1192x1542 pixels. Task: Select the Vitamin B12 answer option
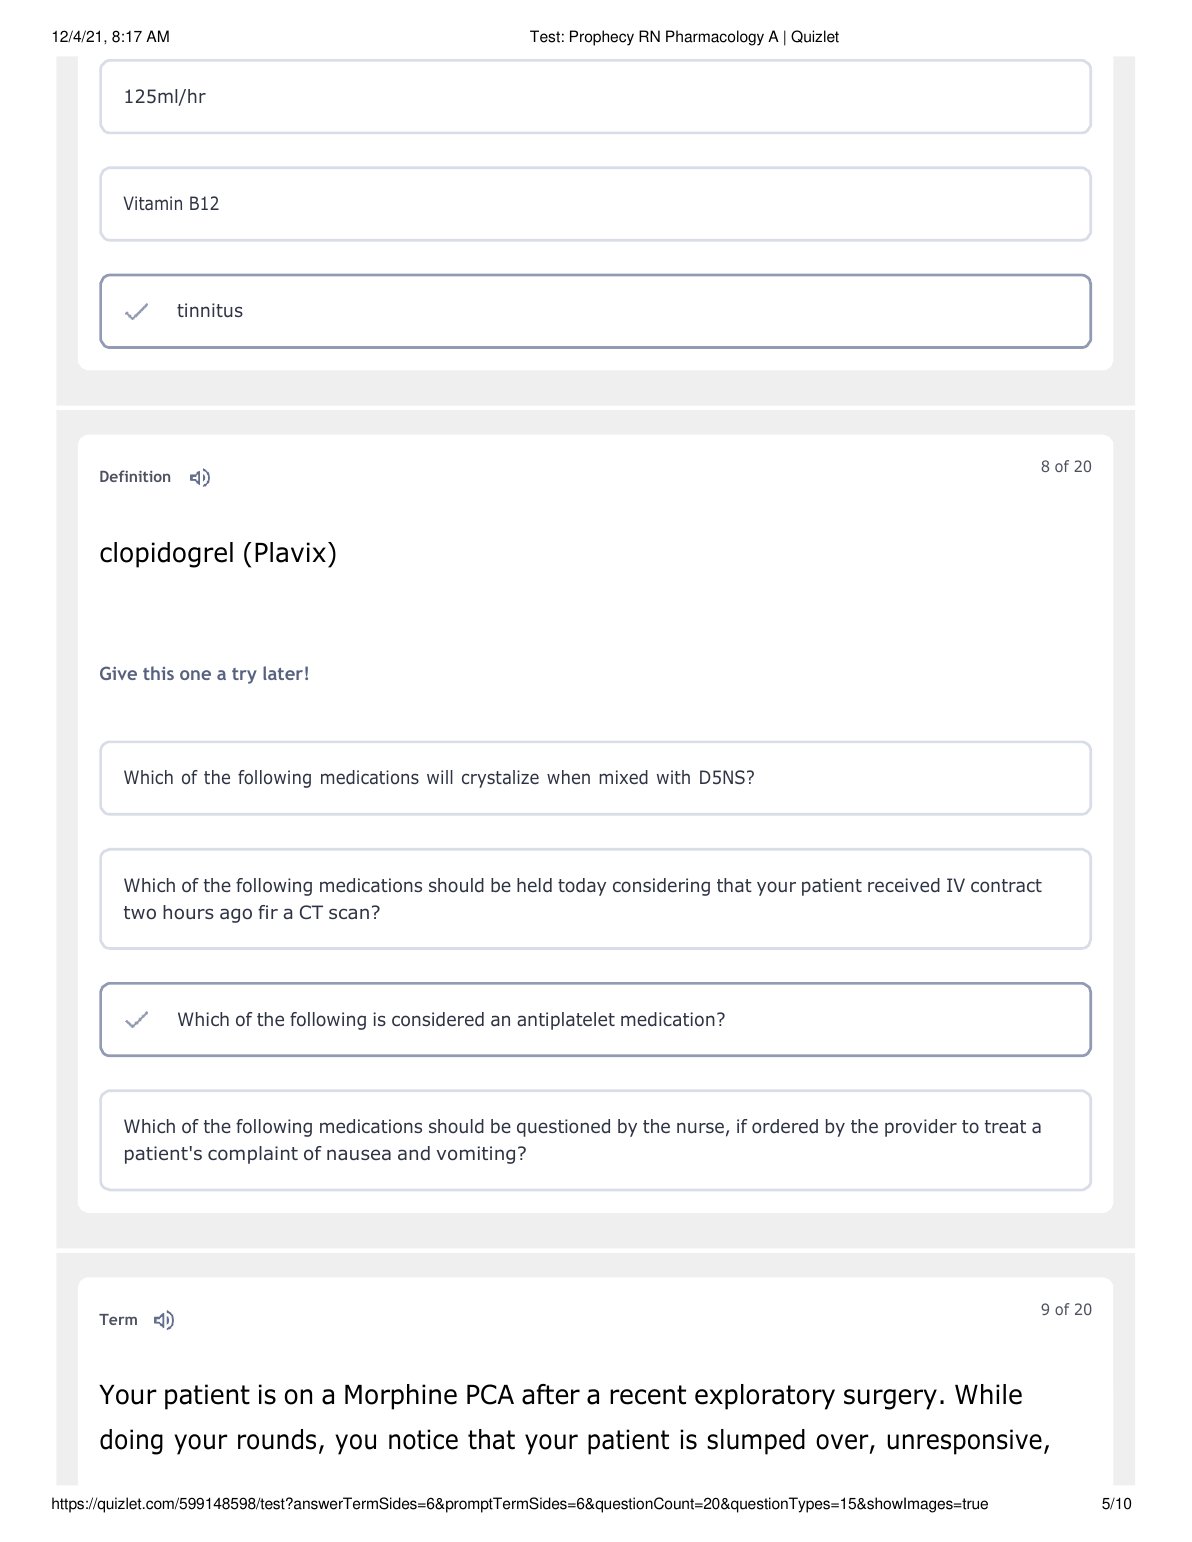(x=595, y=204)
